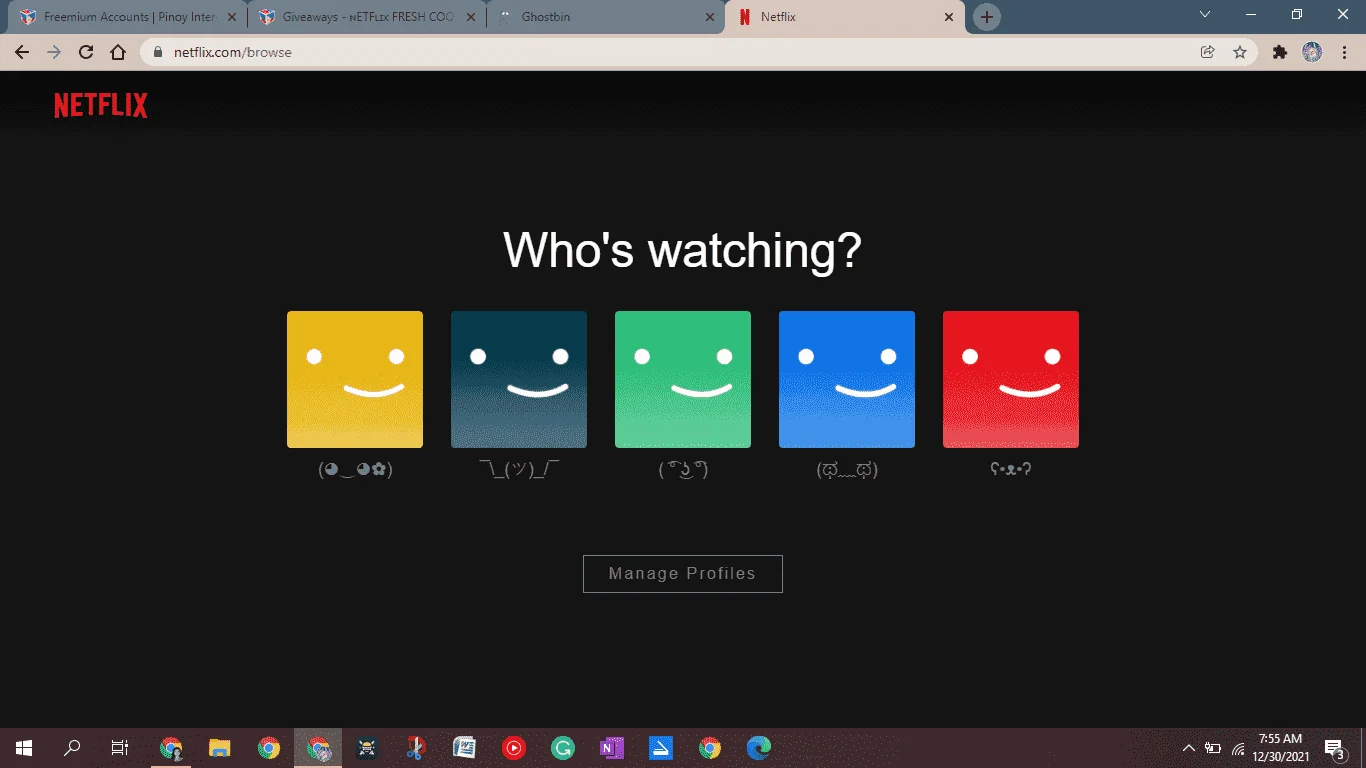Expand the tab search chevron
Screen dimensions: 1366x768
[1205, 15]
